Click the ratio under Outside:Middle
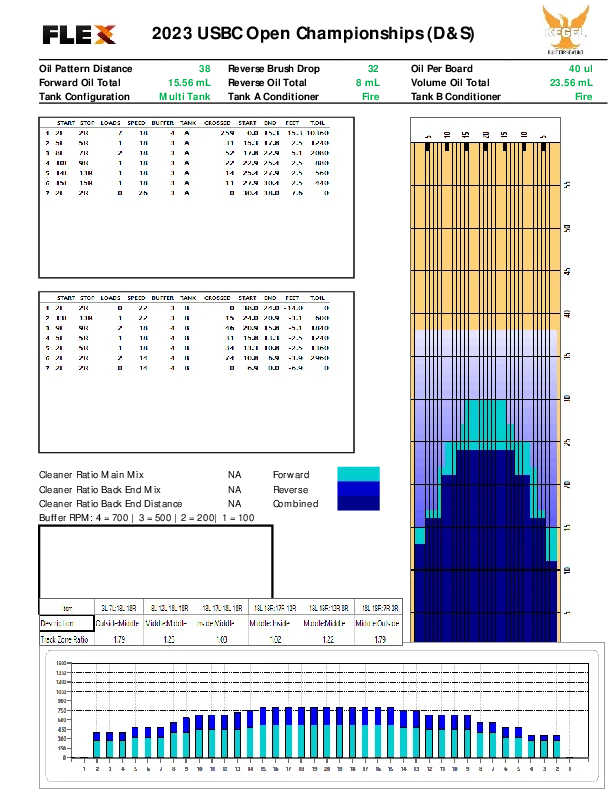 tap(119, 639)
